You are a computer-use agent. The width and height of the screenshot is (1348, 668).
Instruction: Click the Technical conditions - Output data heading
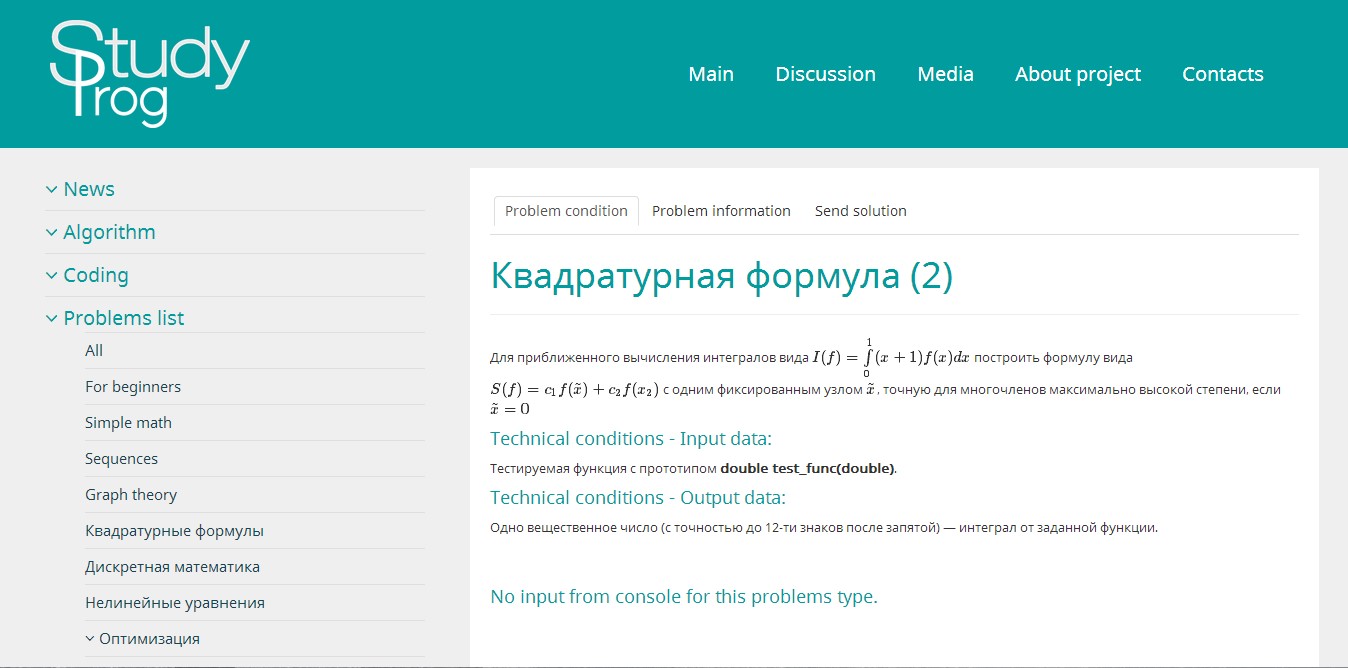tap(638, 497)
